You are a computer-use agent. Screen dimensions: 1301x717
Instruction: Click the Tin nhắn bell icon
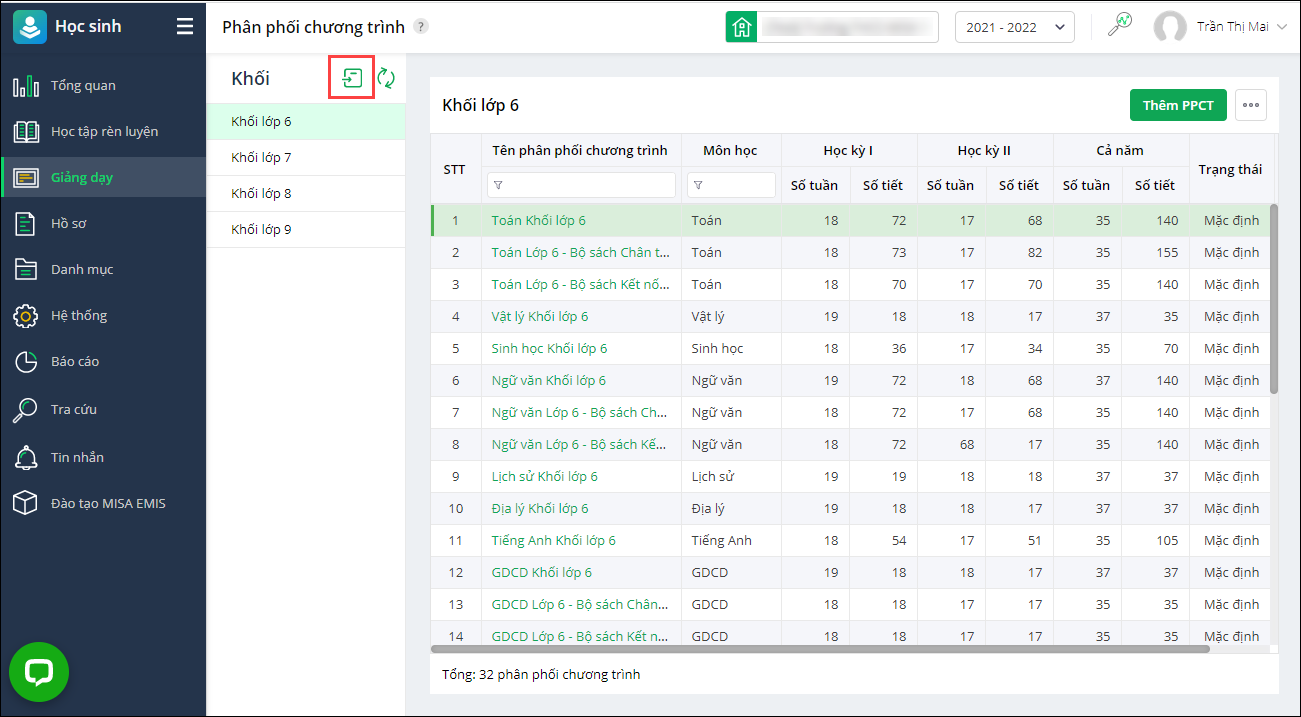[26, 457]
